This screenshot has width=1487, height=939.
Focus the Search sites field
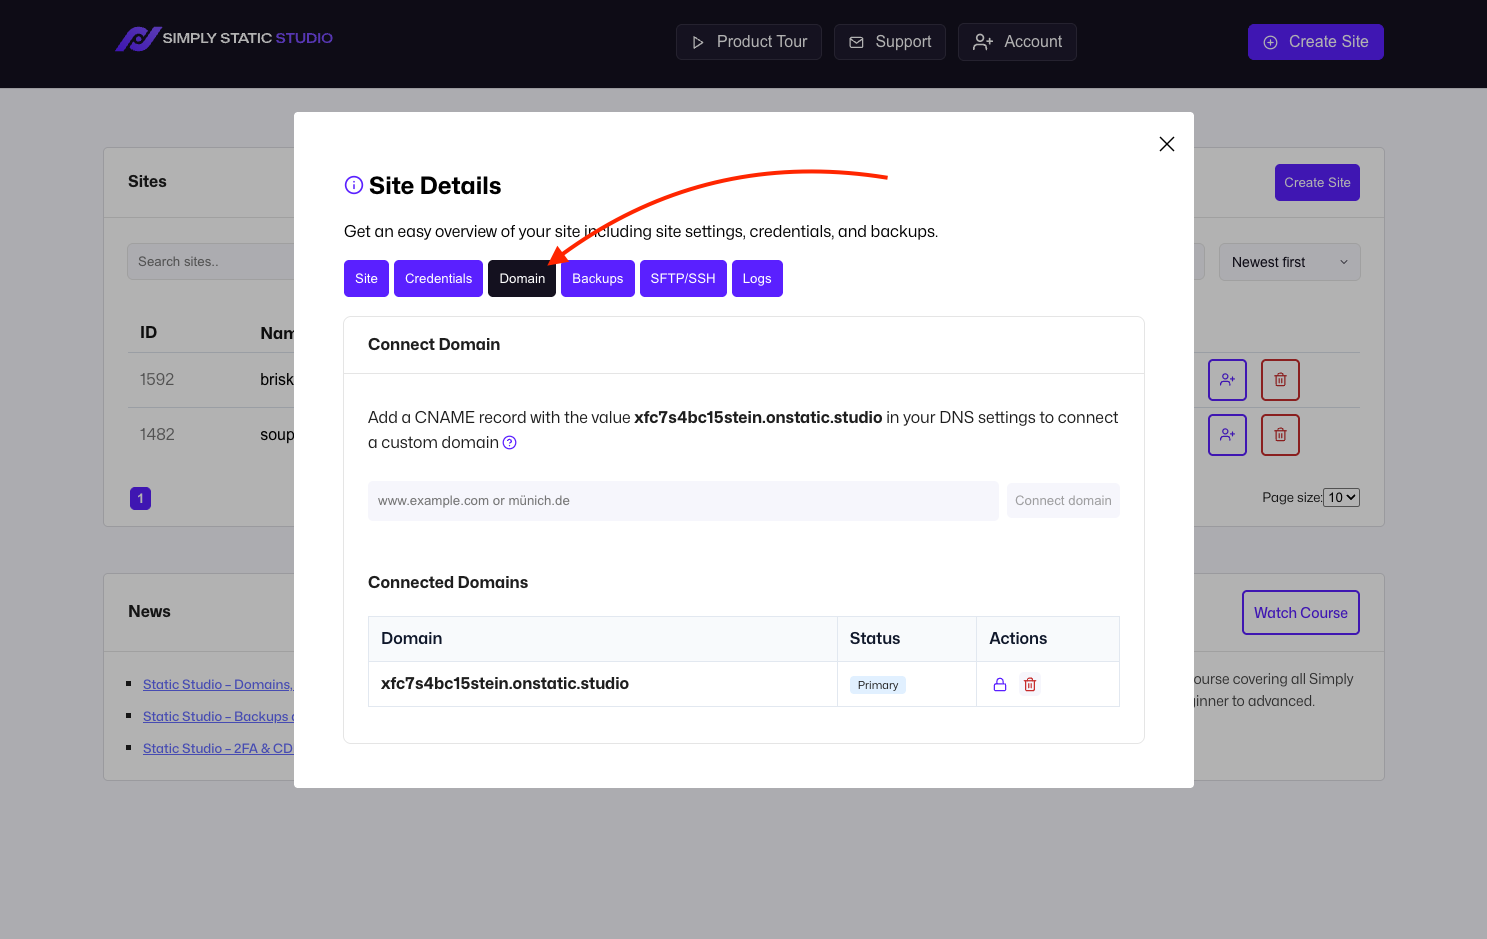point(211,262)
